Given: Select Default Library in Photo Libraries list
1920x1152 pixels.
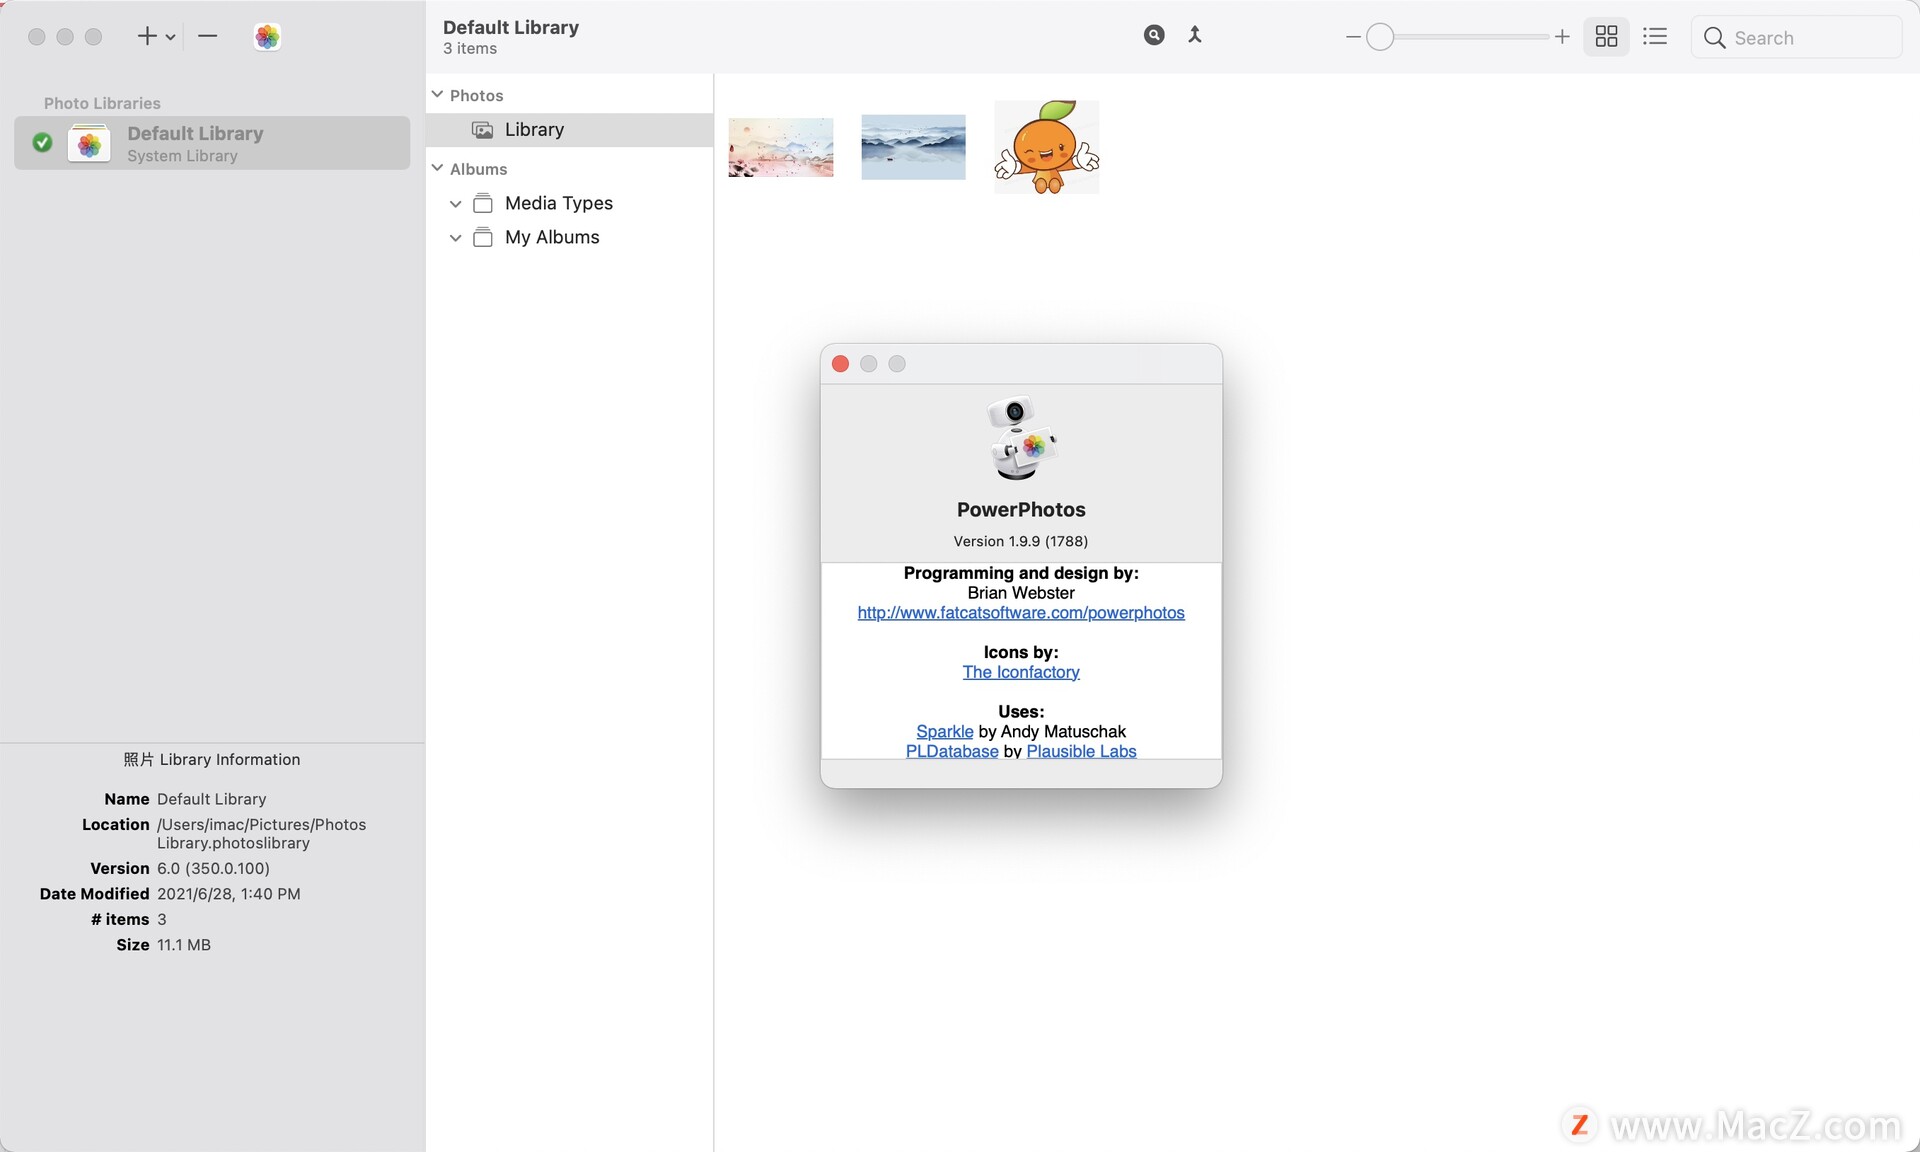Looking at the screenshot, I should [212, 143].
